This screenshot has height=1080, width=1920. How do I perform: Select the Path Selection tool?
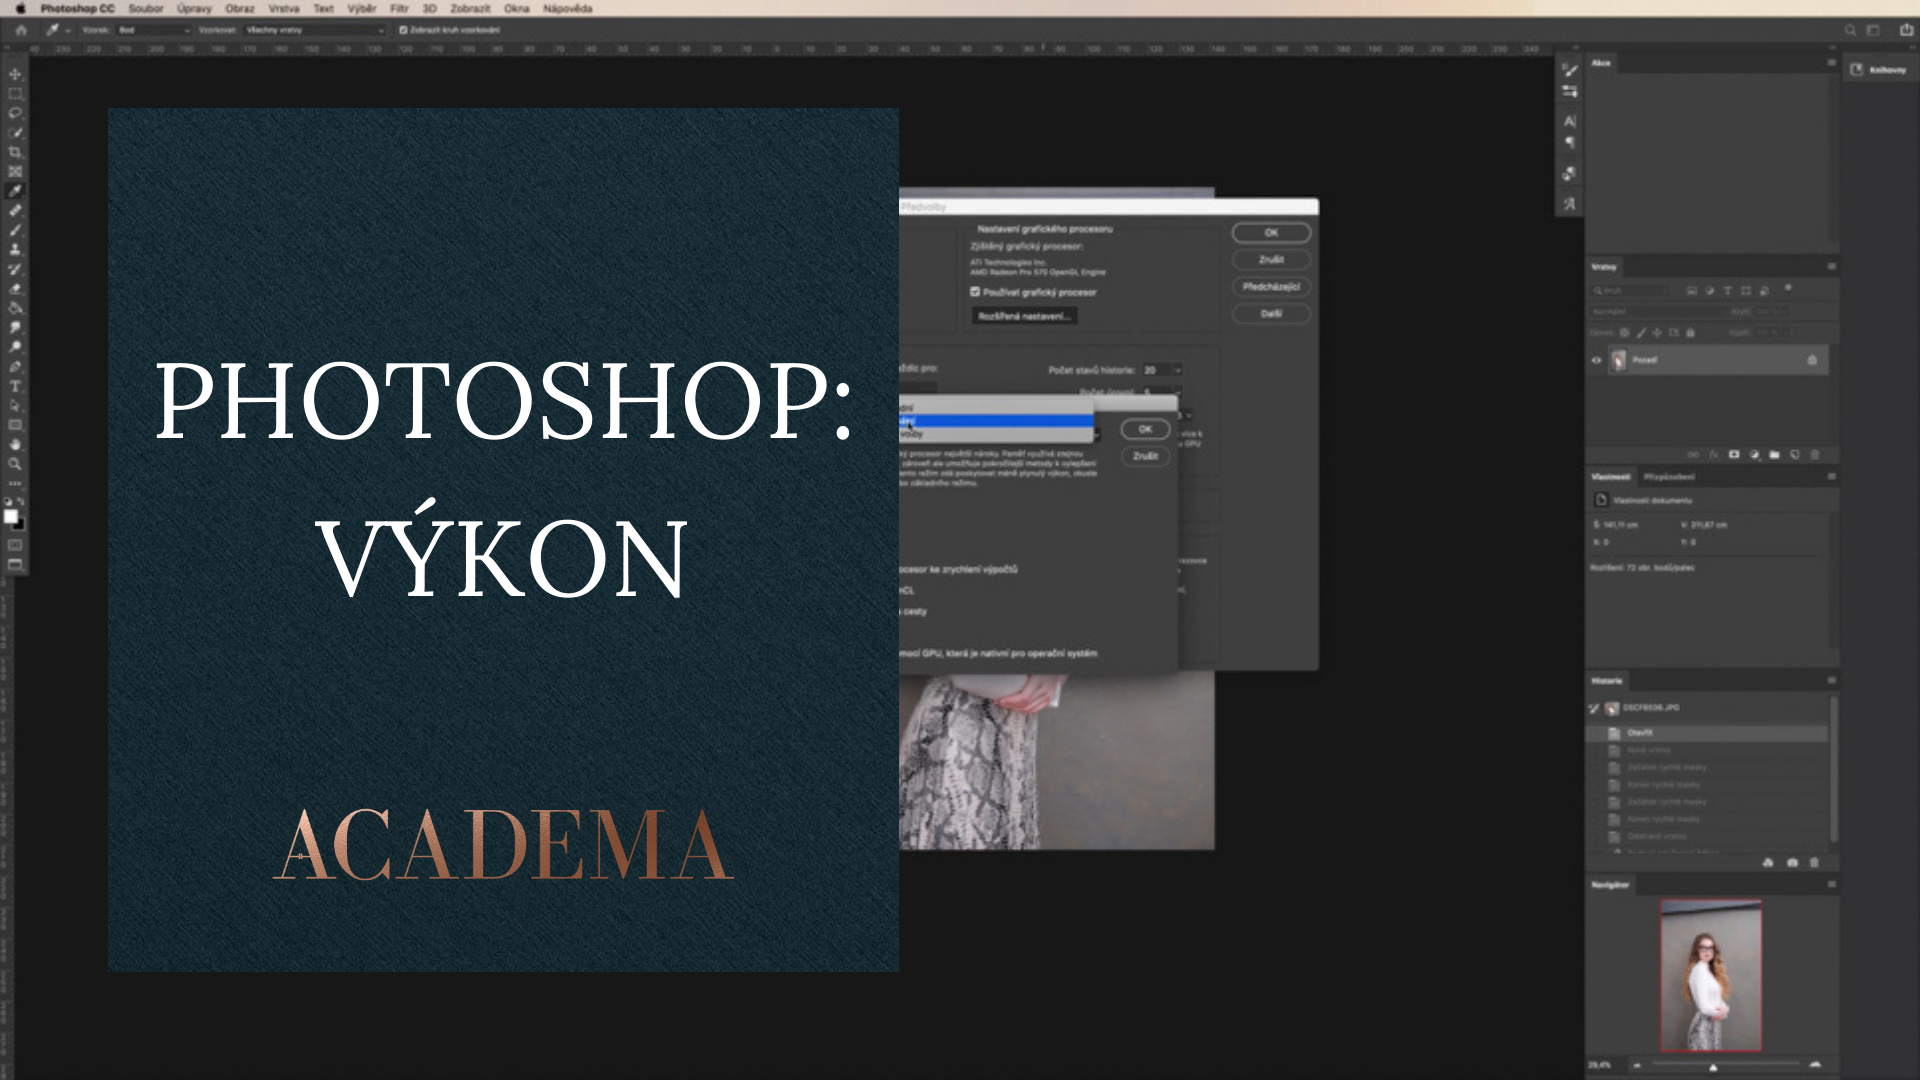(15, 406)
